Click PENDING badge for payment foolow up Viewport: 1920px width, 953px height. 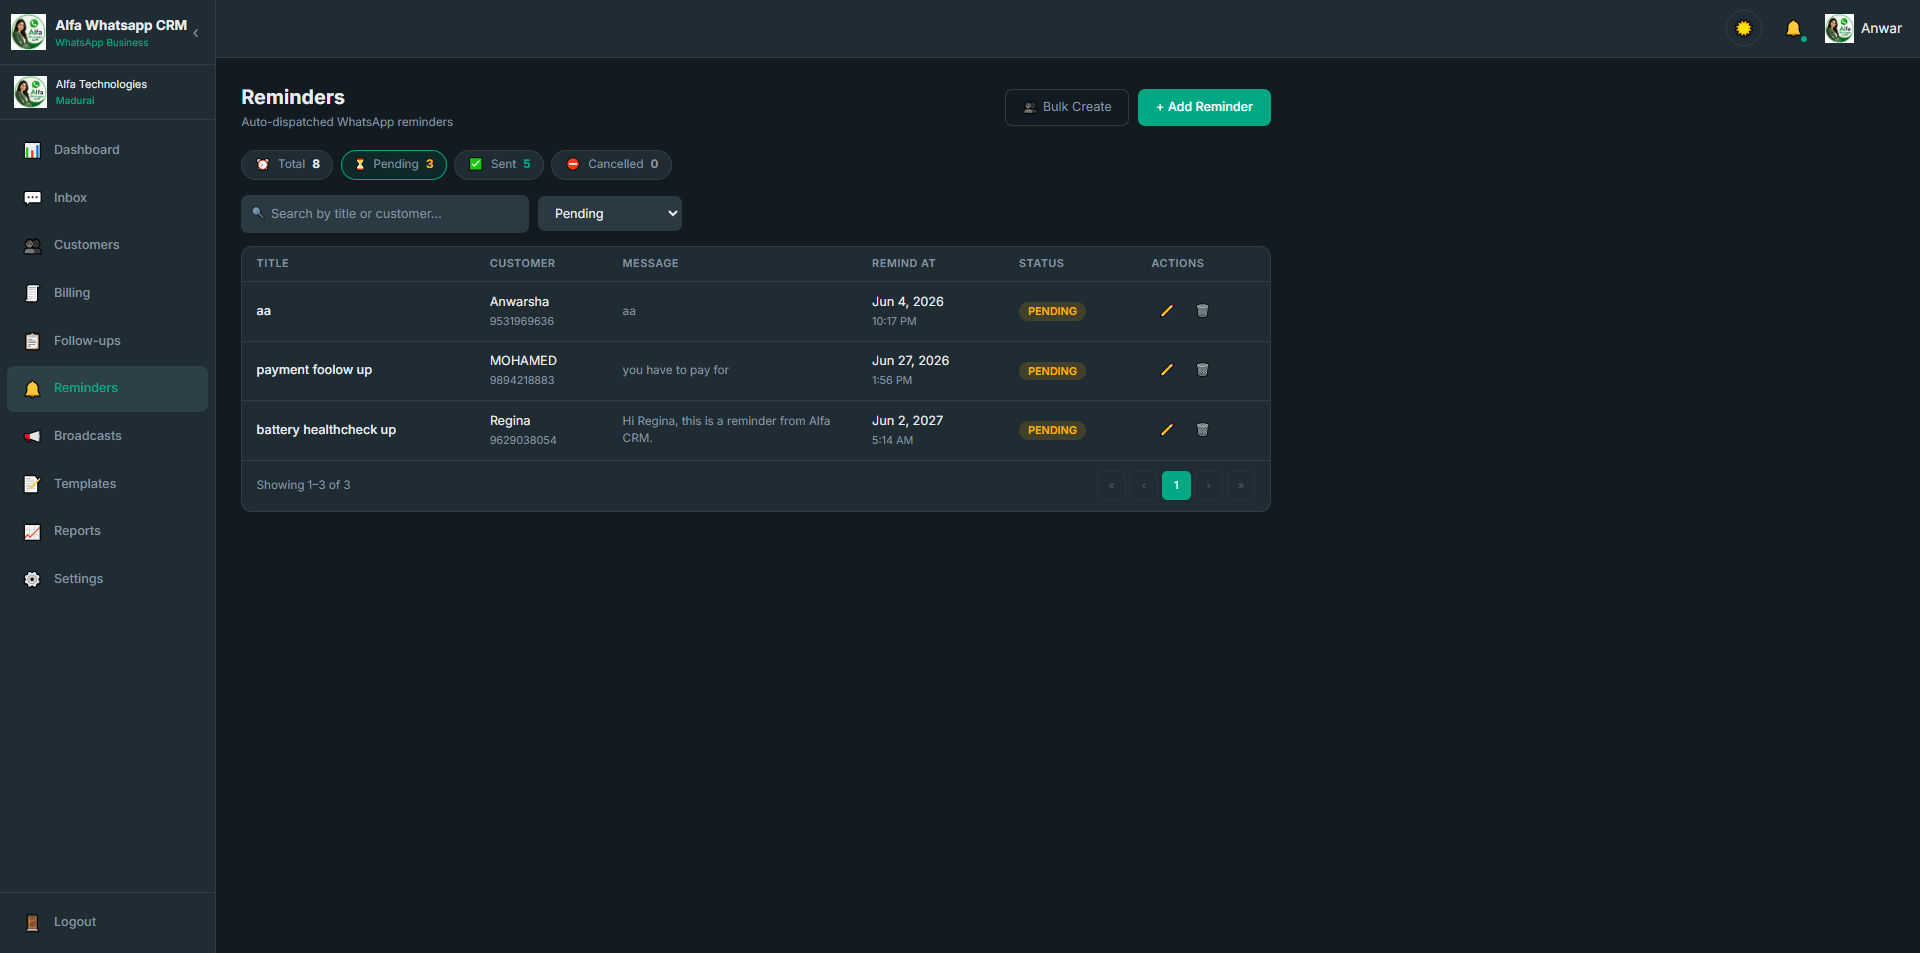(x=1052, y=371)
